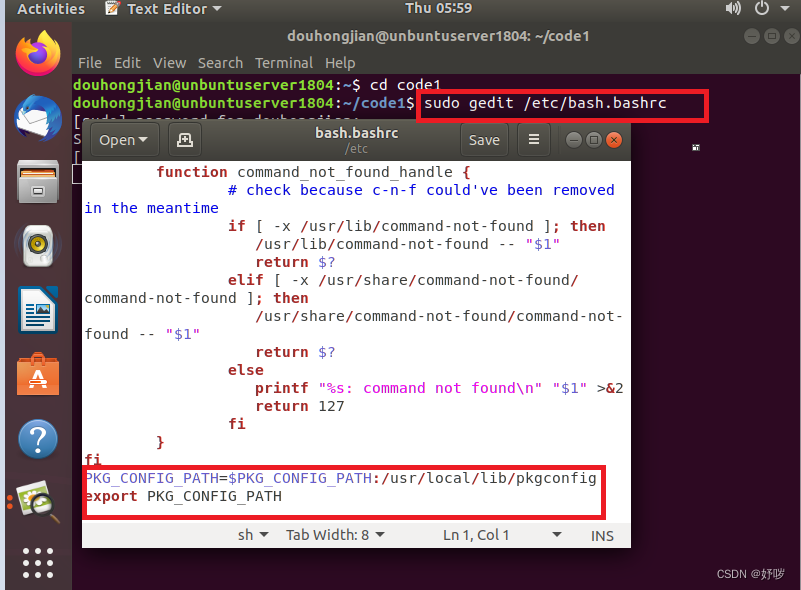Click the terminal title douhongjian@unbuntuserver1804
Image resolution: width=801 pixels, height=590 pixels.
pyautogui.click(x=438, y=36)
